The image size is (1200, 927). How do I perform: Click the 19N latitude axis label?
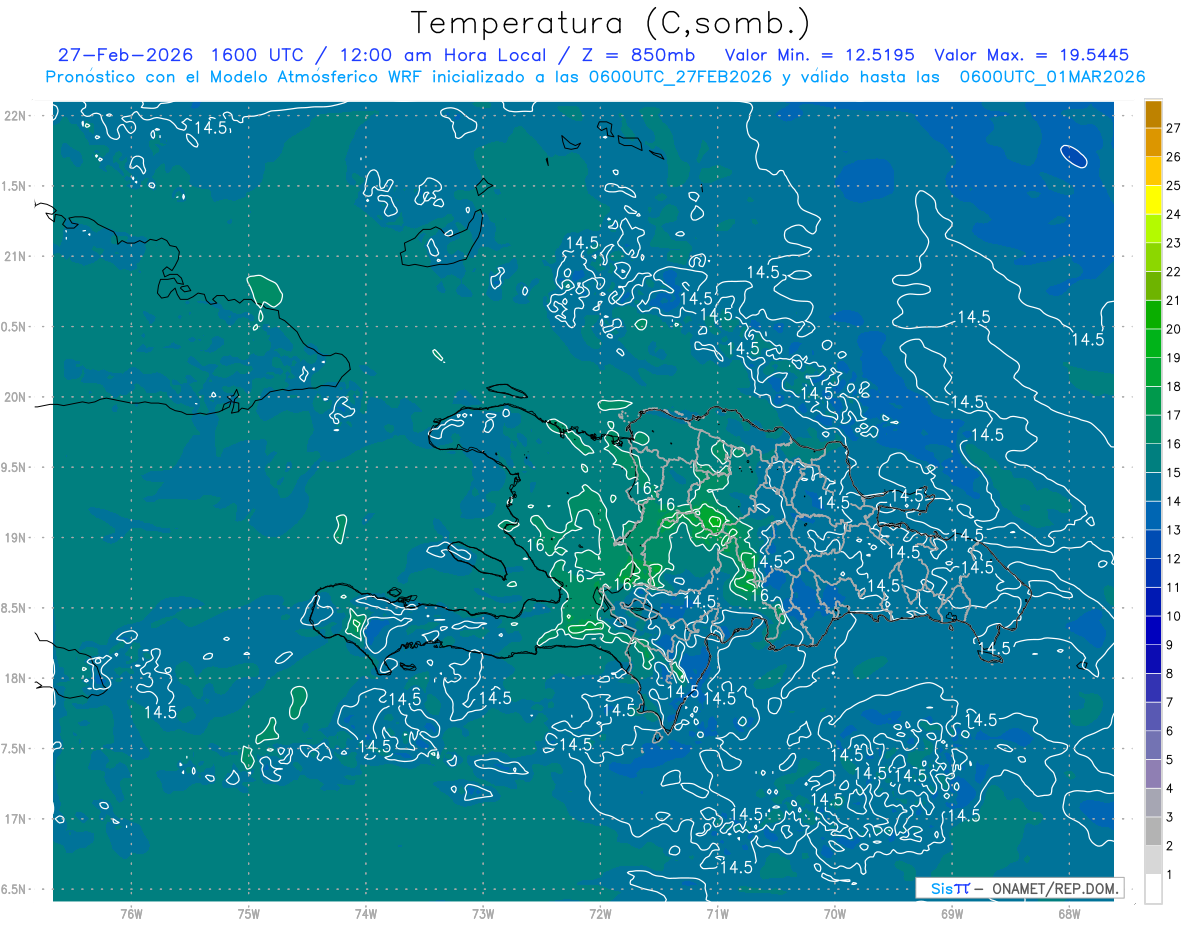[15, 538]
